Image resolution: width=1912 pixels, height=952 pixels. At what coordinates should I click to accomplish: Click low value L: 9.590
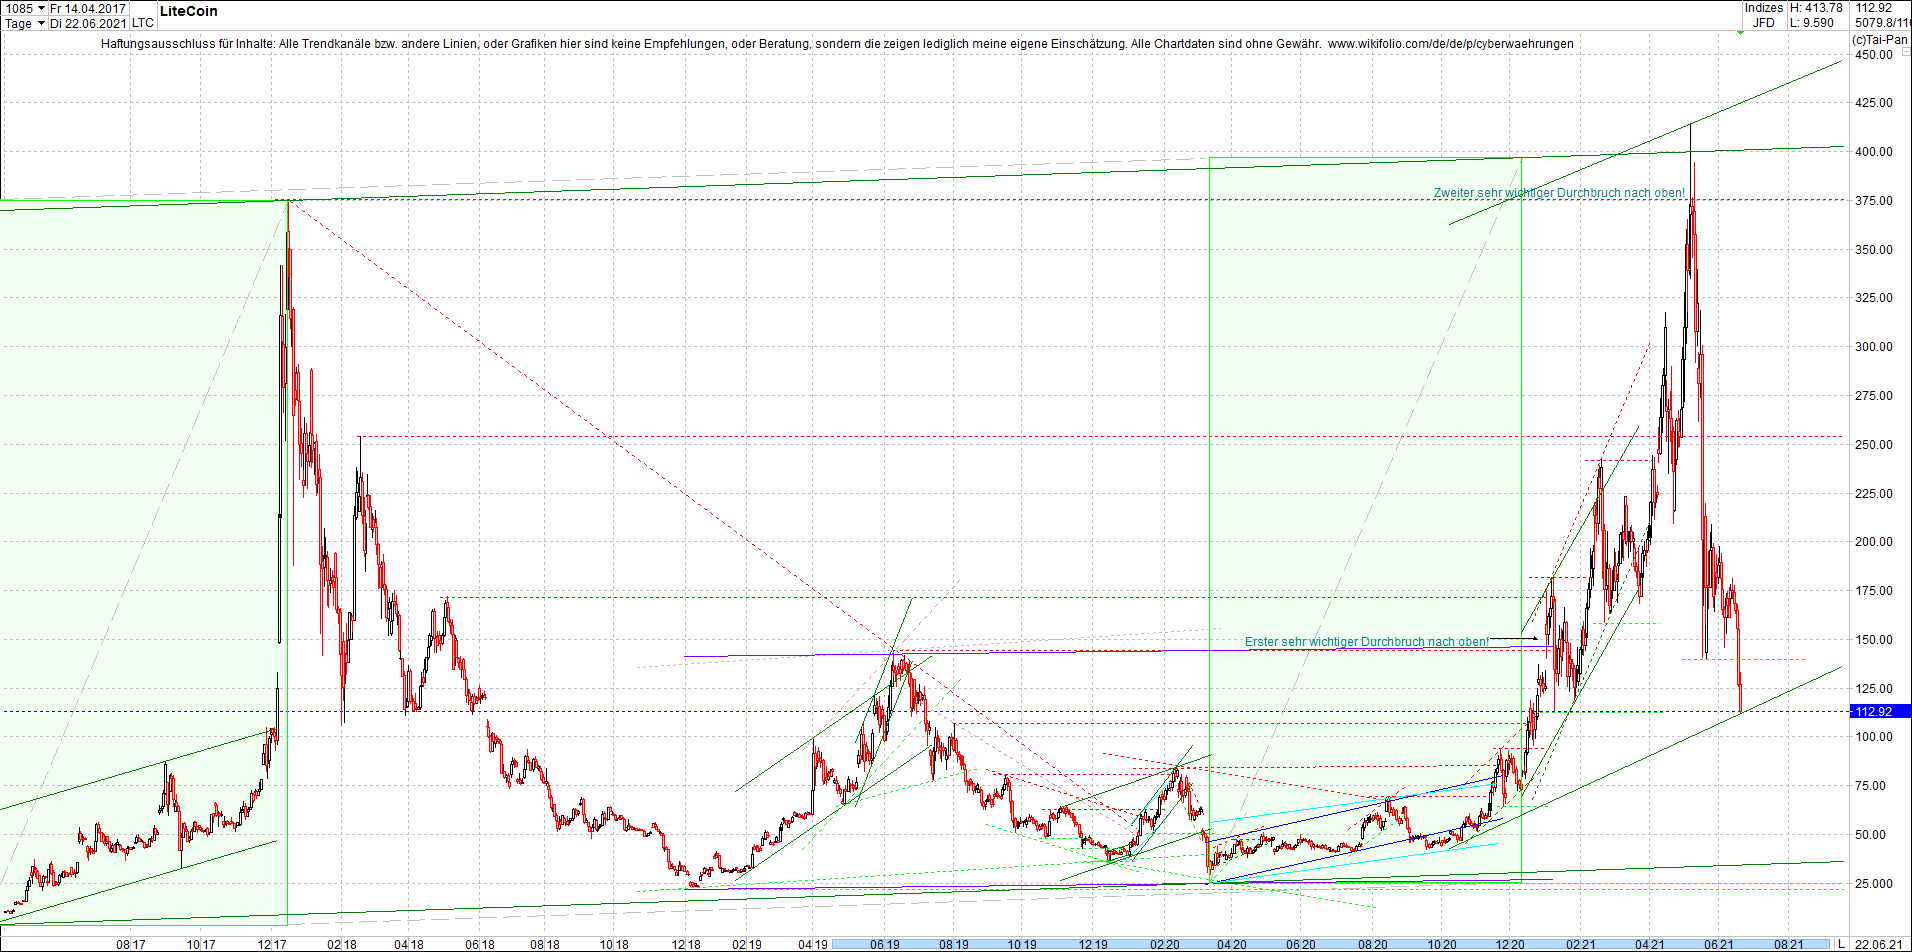[1812, 23]
